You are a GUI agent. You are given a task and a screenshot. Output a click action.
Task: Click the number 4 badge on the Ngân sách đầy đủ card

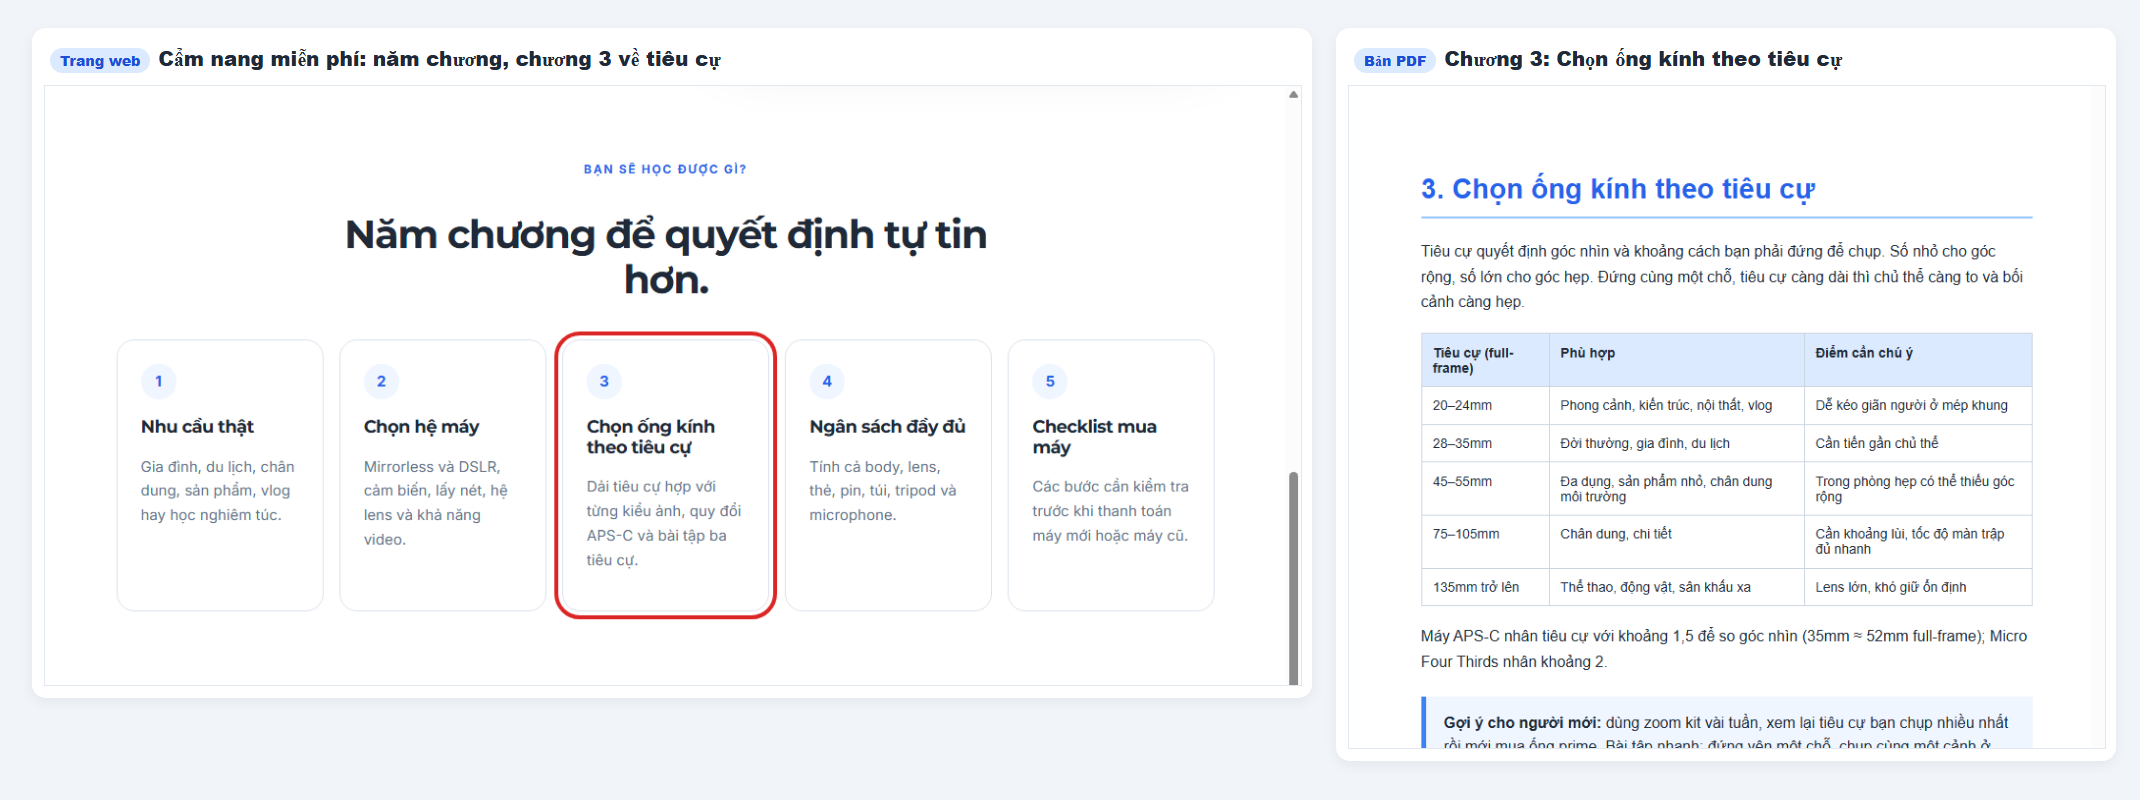(x=827, y=381)
